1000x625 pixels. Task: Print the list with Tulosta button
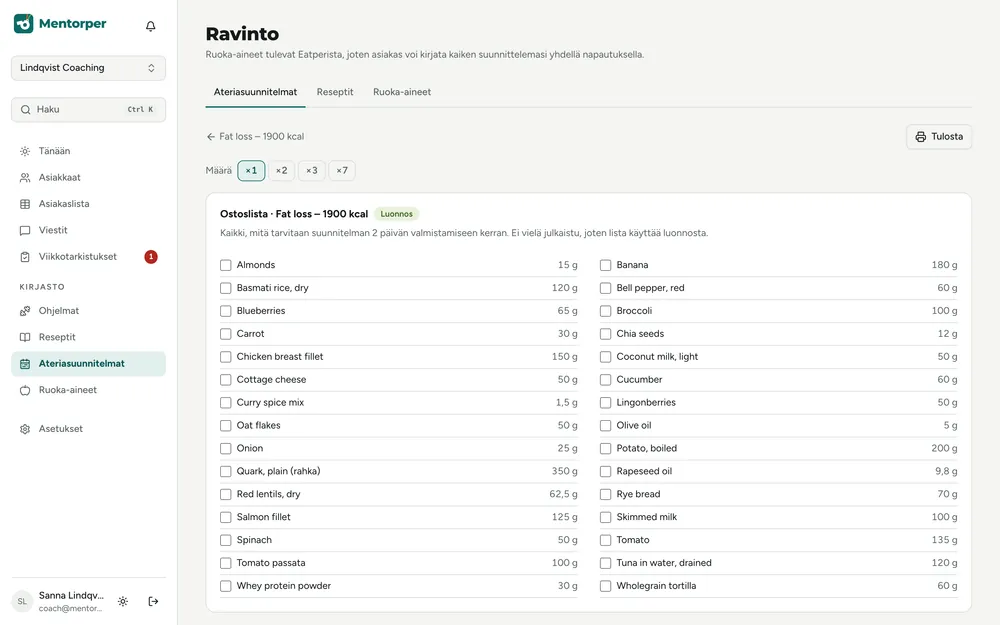939,136
